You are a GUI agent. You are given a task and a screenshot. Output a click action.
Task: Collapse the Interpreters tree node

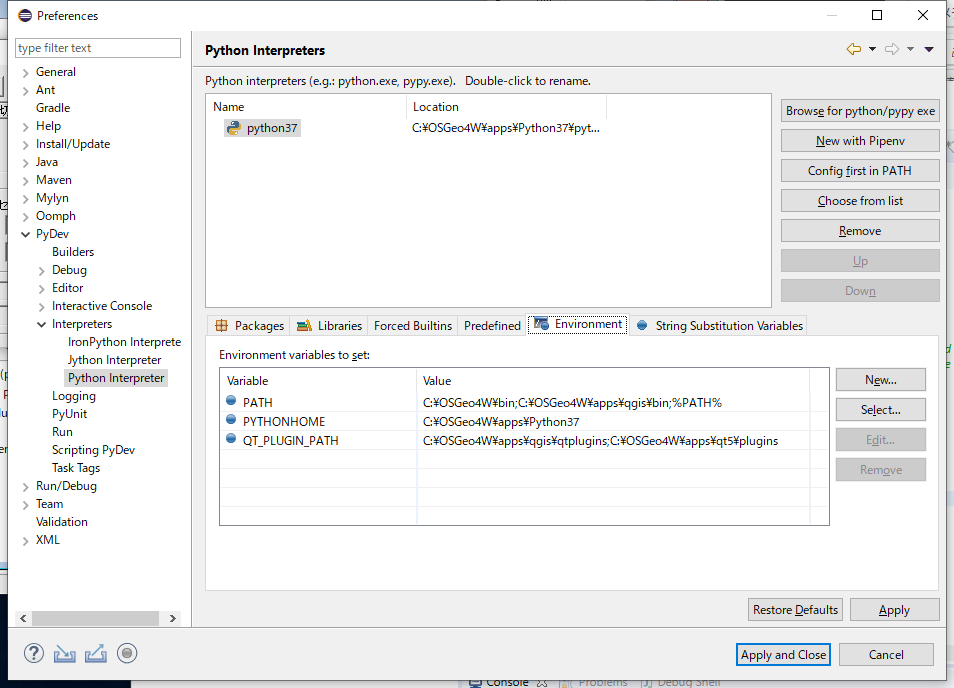pyautogui.click(x=42, y=324)
